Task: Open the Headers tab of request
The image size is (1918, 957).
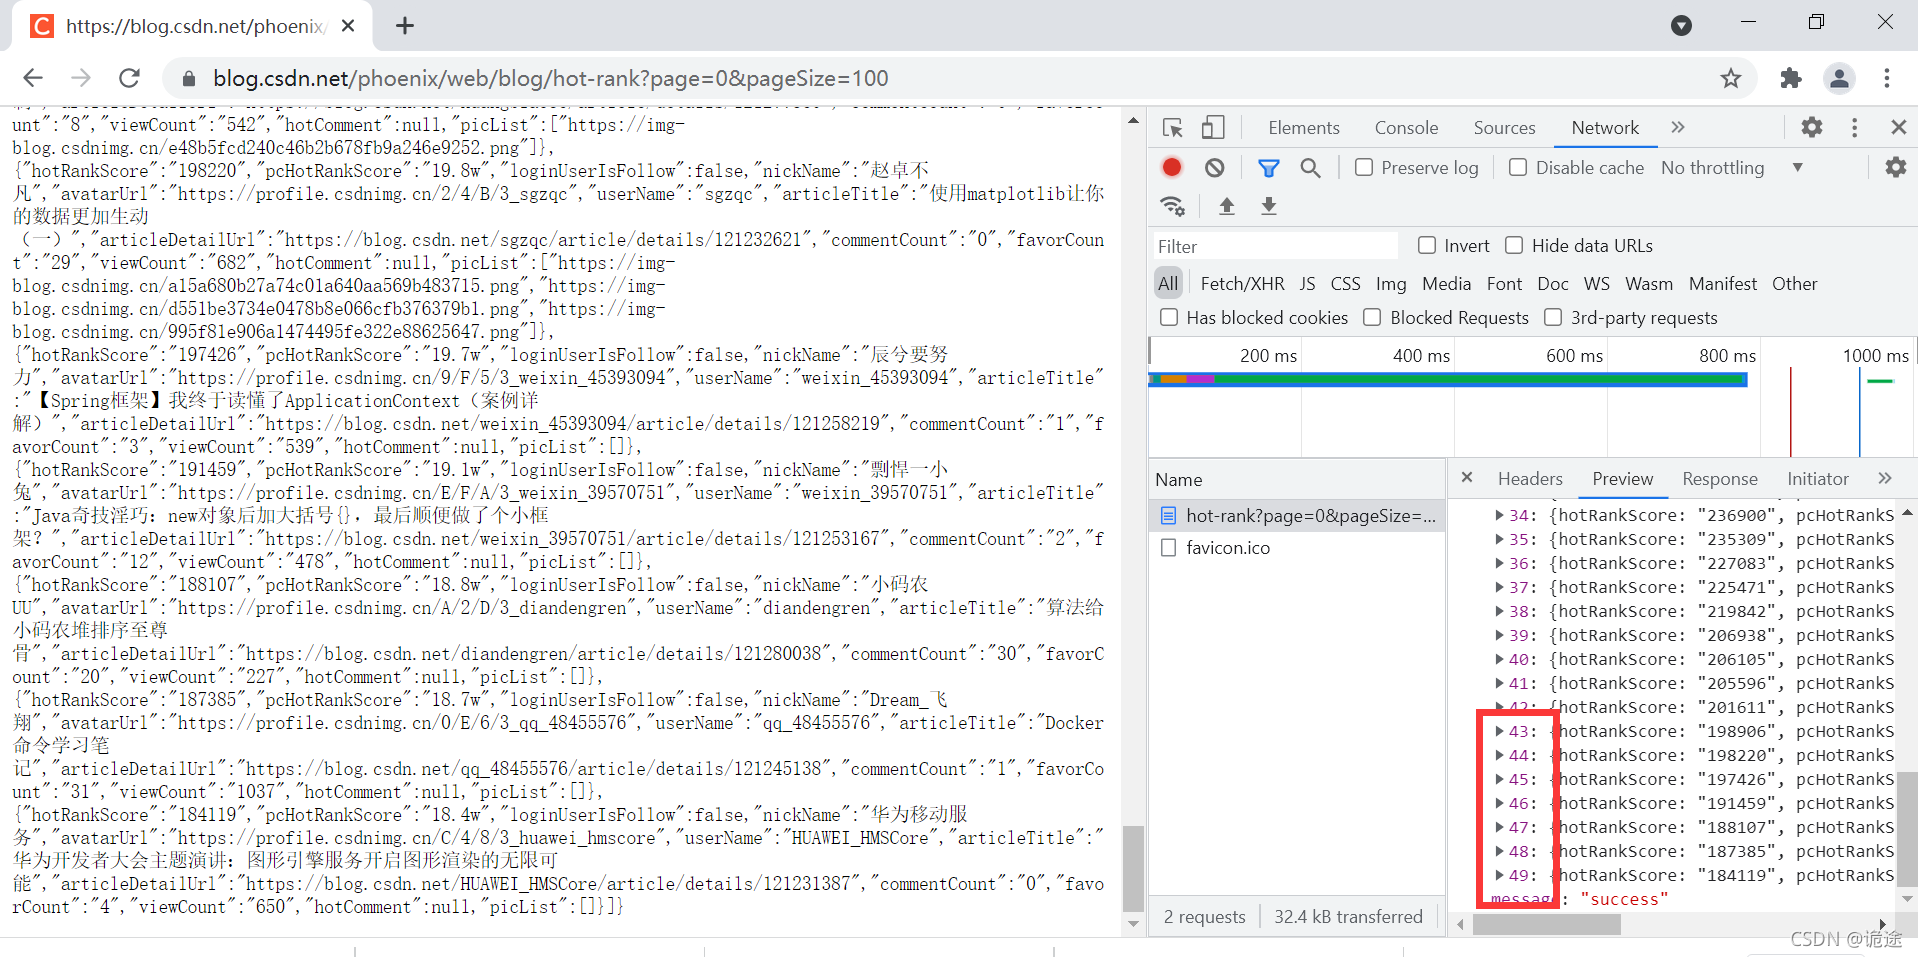Action: [1530, 479]
